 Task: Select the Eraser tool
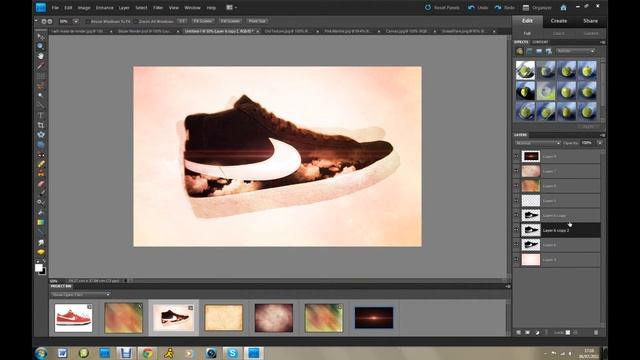coord(40,184)
